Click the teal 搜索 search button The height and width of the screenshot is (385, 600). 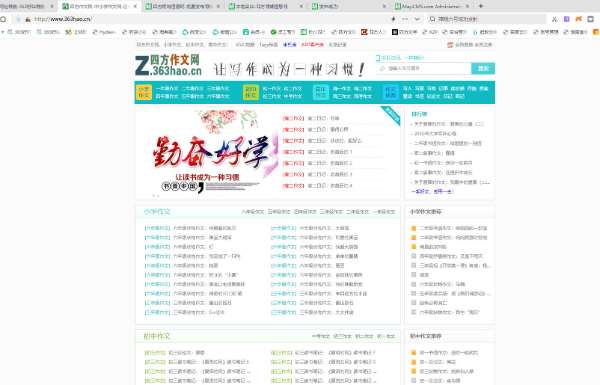click(483, 69)
